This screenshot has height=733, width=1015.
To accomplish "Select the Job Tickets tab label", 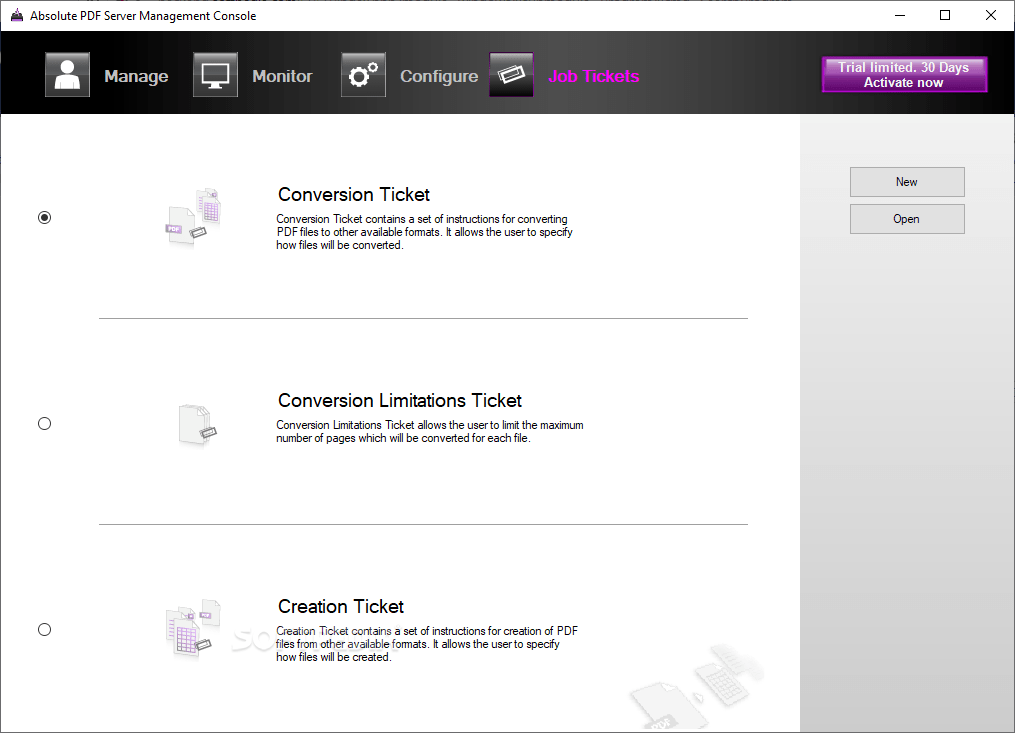I will point(594,76).
